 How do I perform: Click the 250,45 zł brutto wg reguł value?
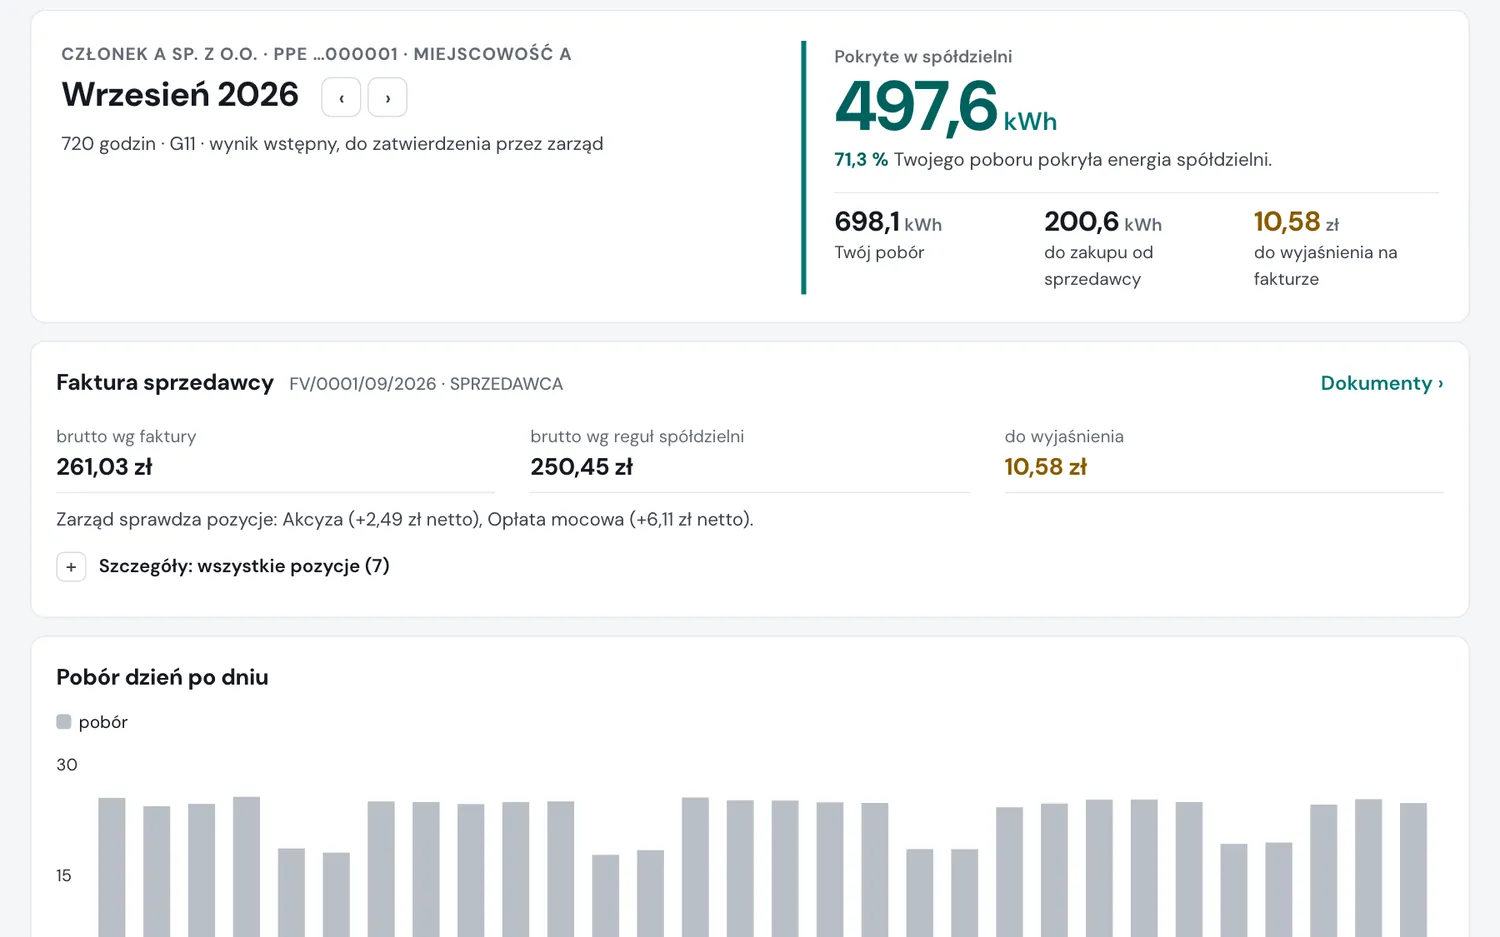pyautogui.click(x=581, y=467)
